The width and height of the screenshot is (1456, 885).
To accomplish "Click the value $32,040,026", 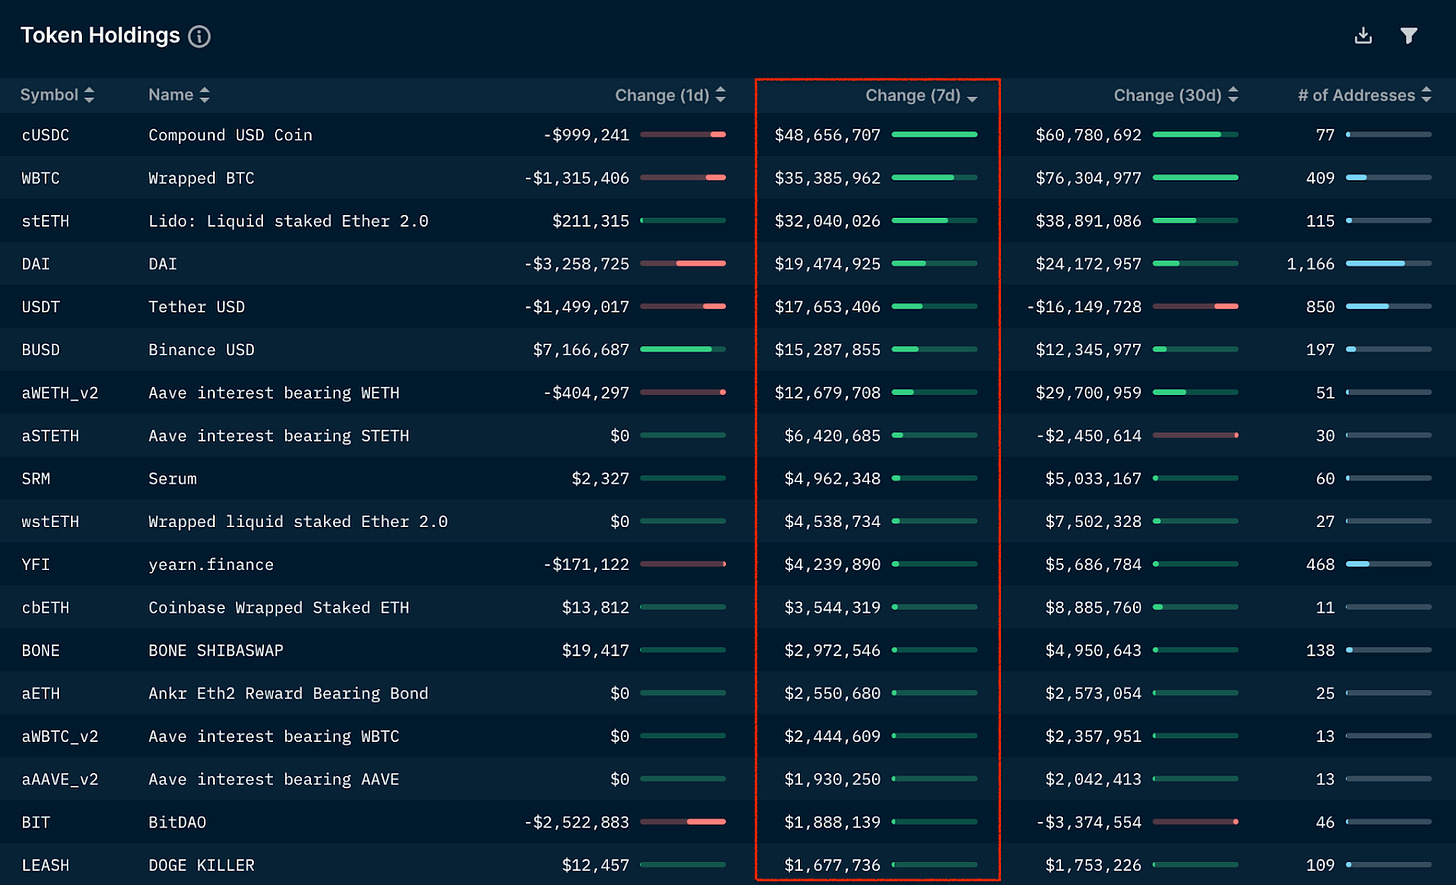I will pos(828,221).
